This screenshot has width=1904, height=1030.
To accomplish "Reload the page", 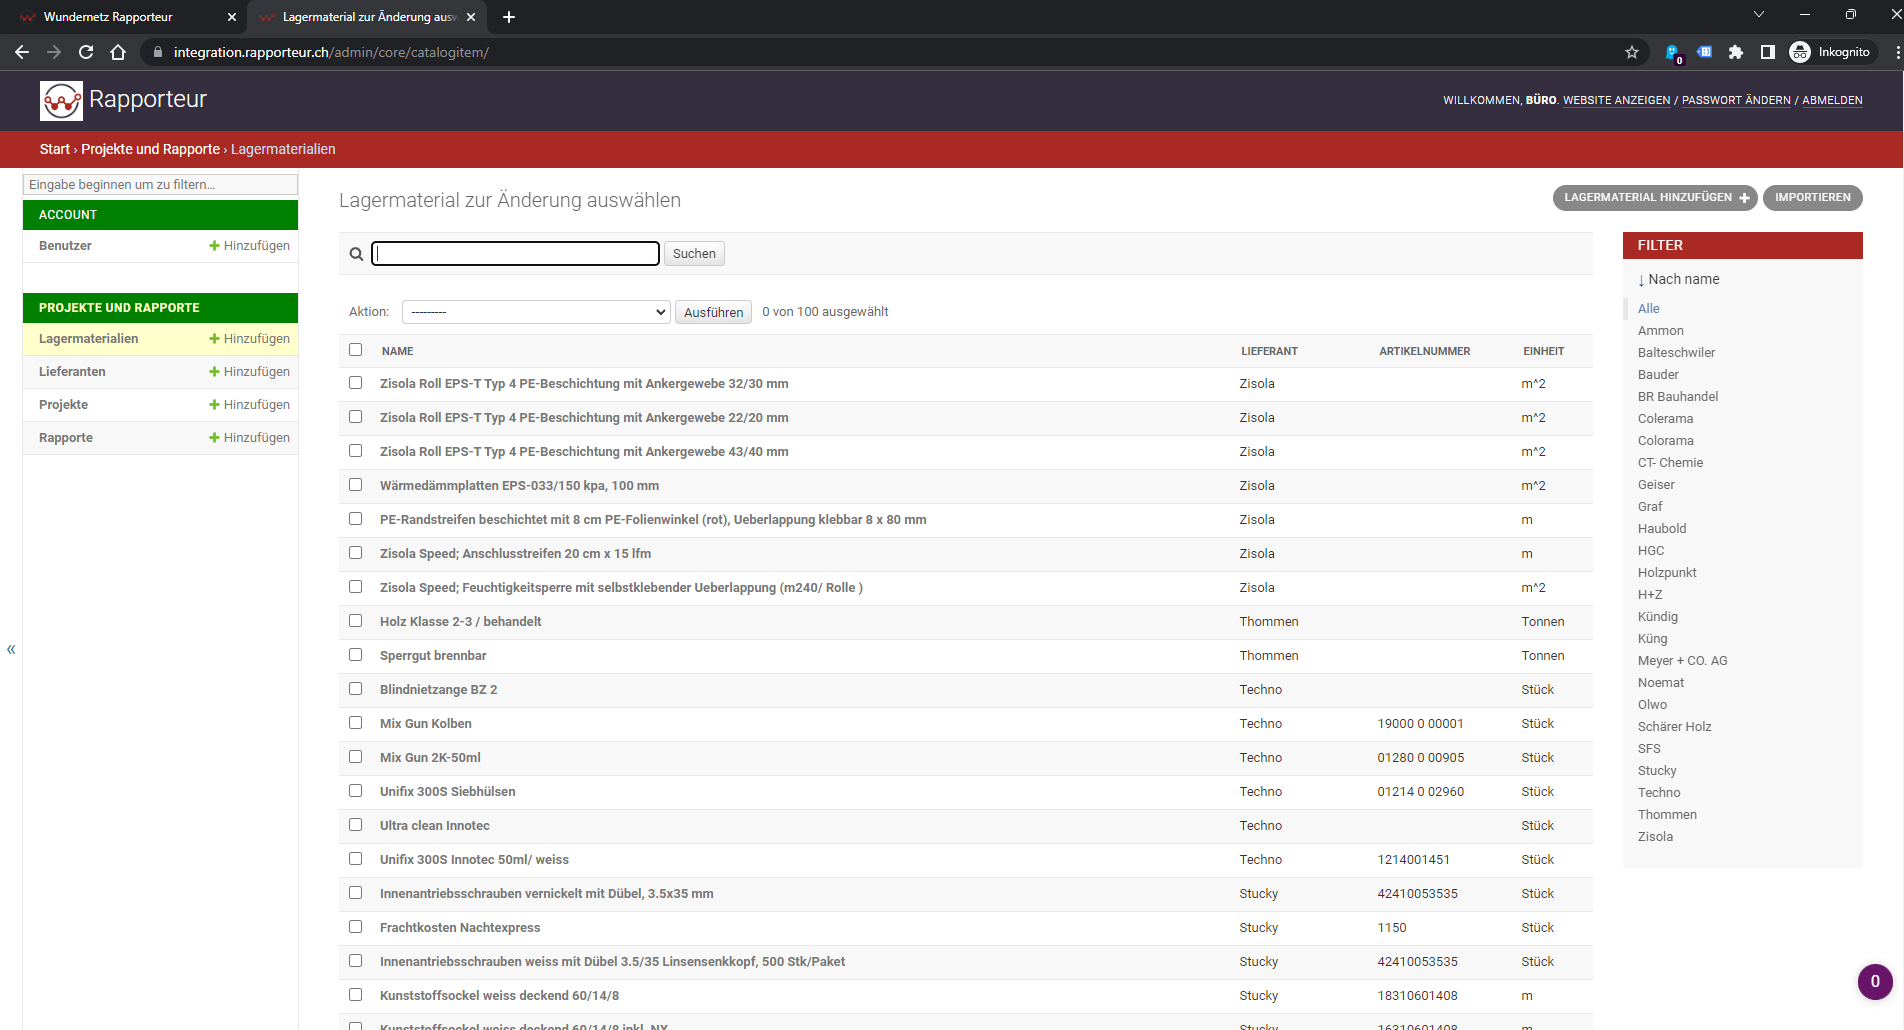I will [86, 52].
